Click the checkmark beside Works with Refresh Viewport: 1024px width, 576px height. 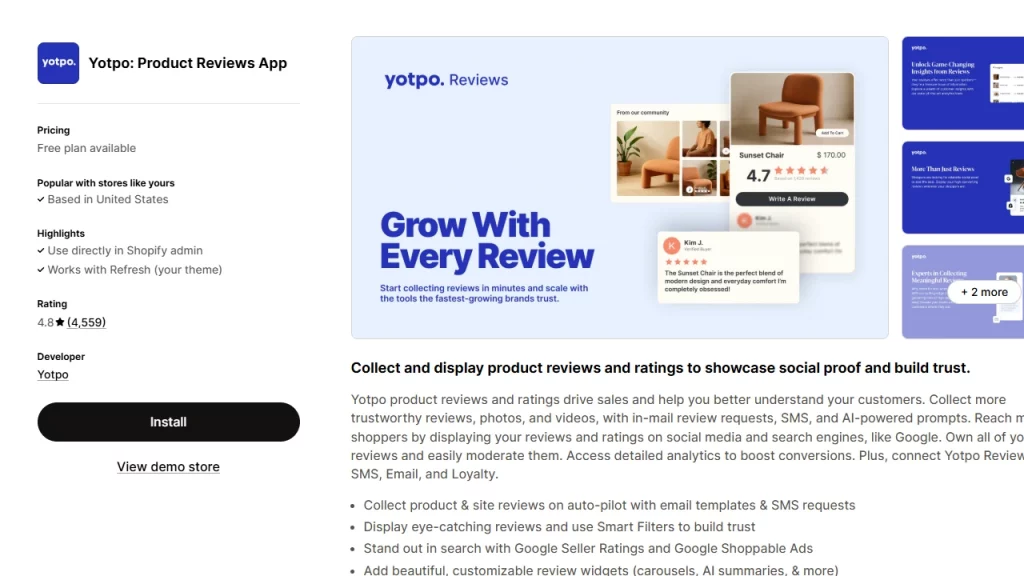(x=41, y=270)
